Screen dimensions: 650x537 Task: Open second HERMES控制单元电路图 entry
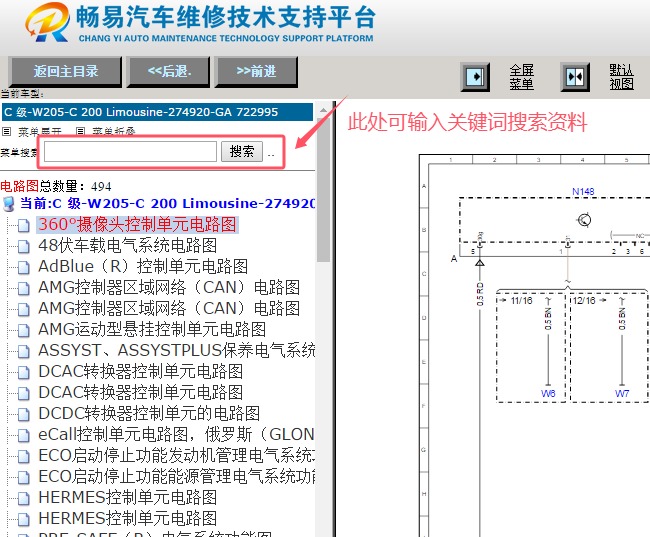pos(128,519)
